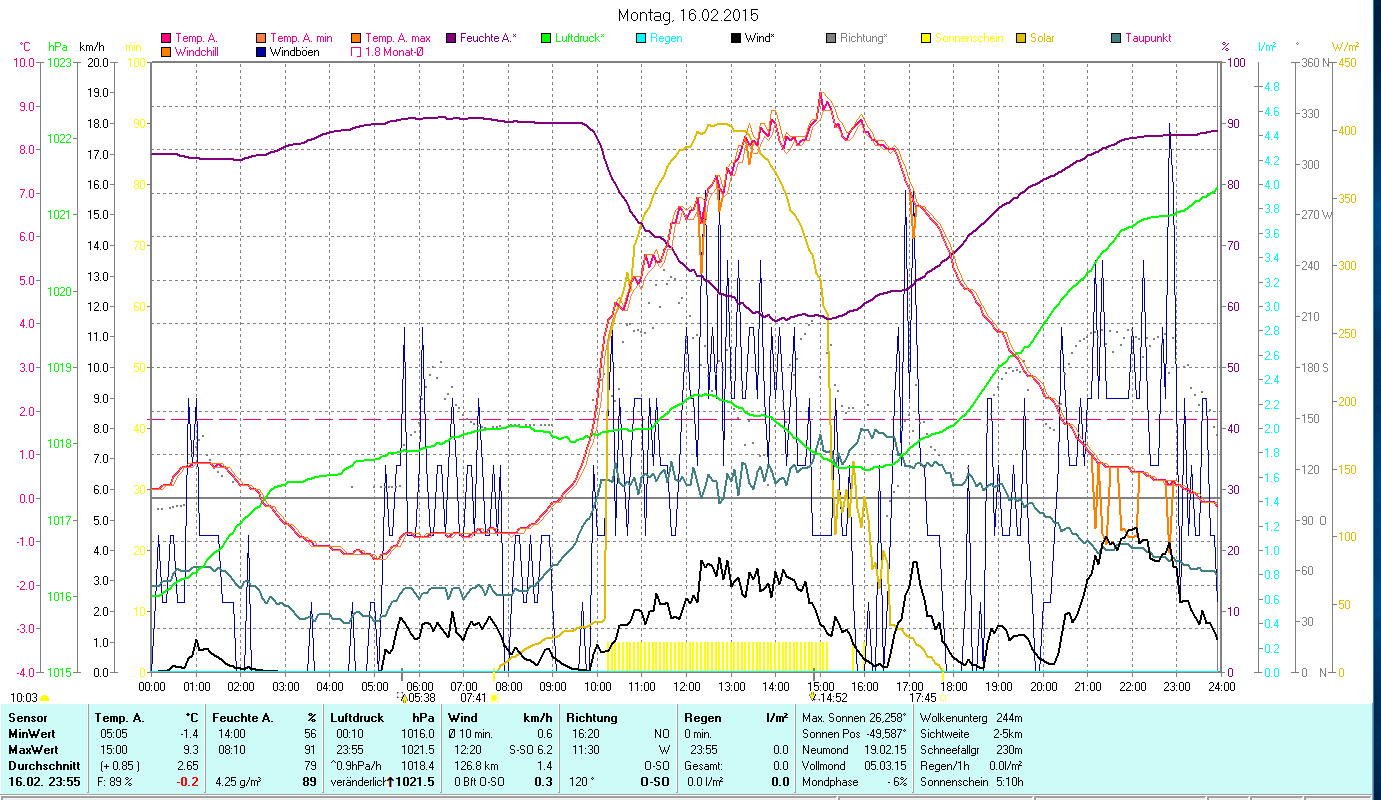The image size is (1381, 800).
Task: Click the sun icon beside 10:03
Action: coord(45,698)
